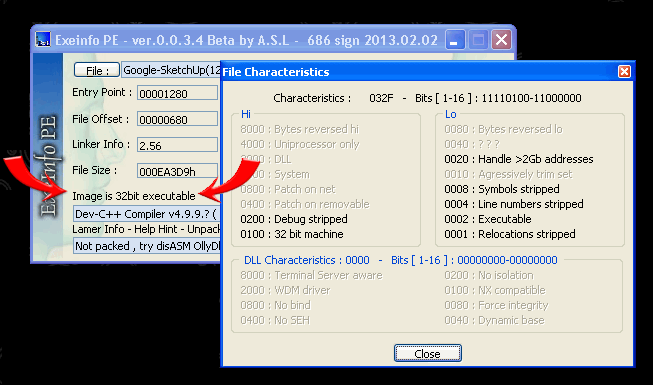Viewport: 653px width, 385px height.
Task: Minimize the Exeinfo PE window
Action: tap(455, 40)
